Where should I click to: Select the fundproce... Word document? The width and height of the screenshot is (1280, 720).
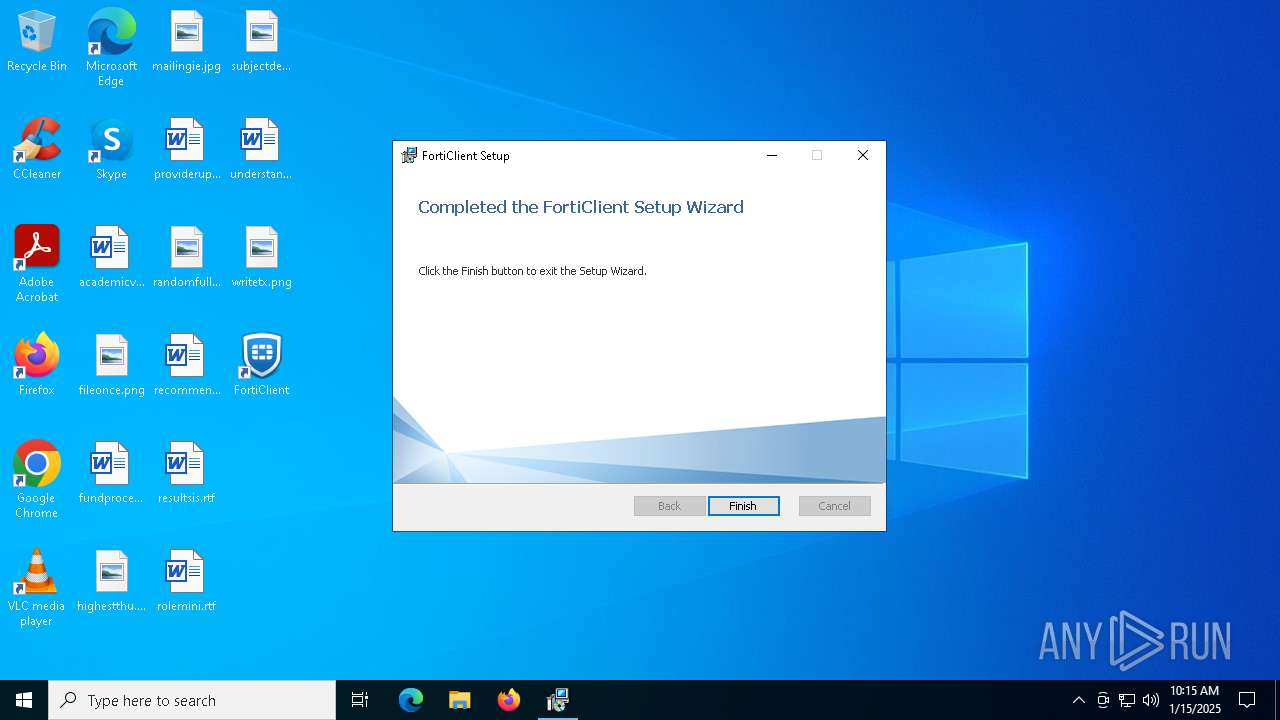tap(111, 474)
